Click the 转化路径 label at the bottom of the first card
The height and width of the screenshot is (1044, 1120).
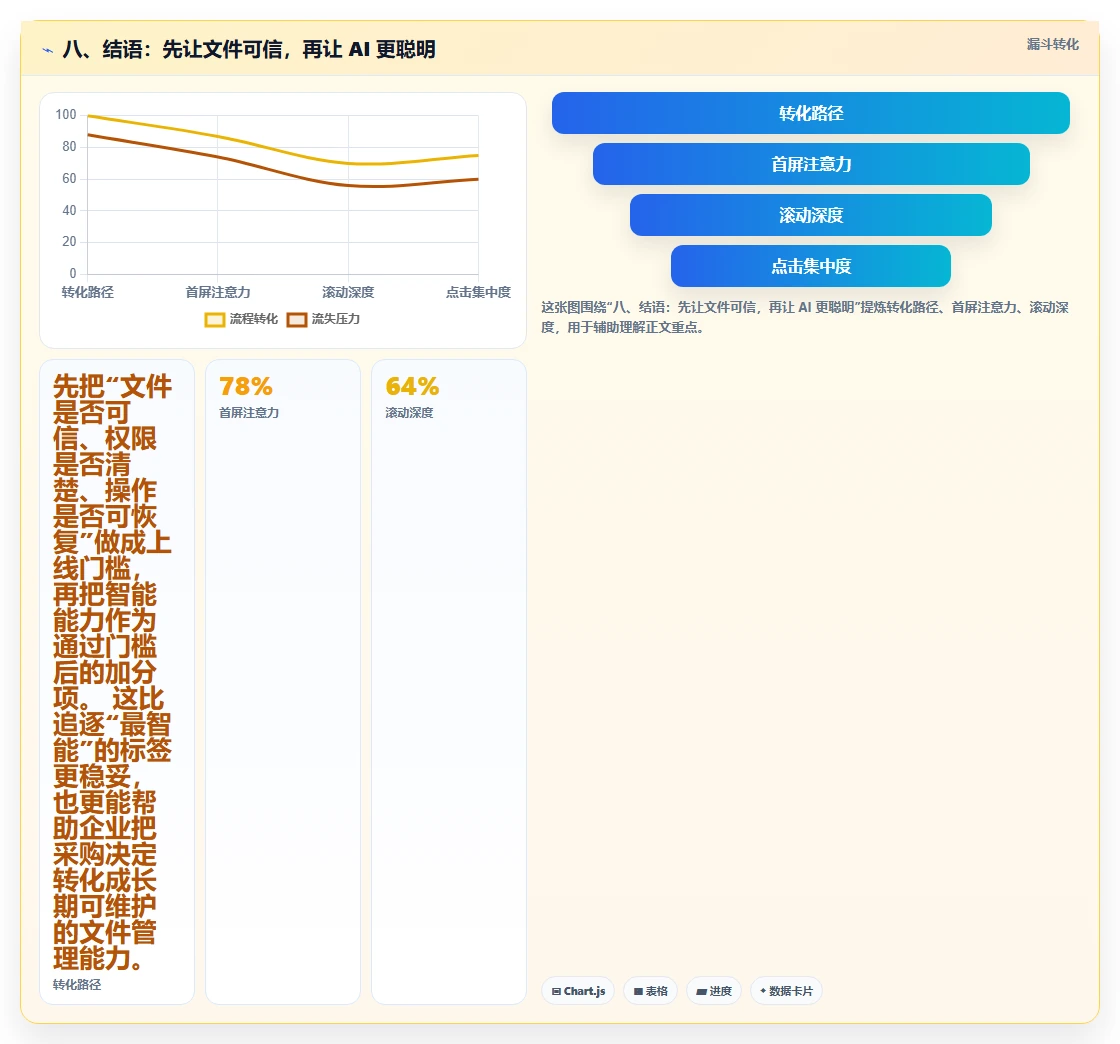(77, 985)
